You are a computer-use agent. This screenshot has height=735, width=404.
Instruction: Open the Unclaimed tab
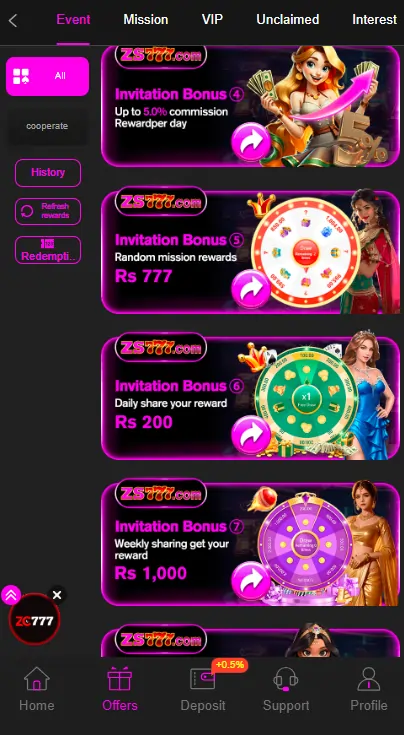(288, 20)
